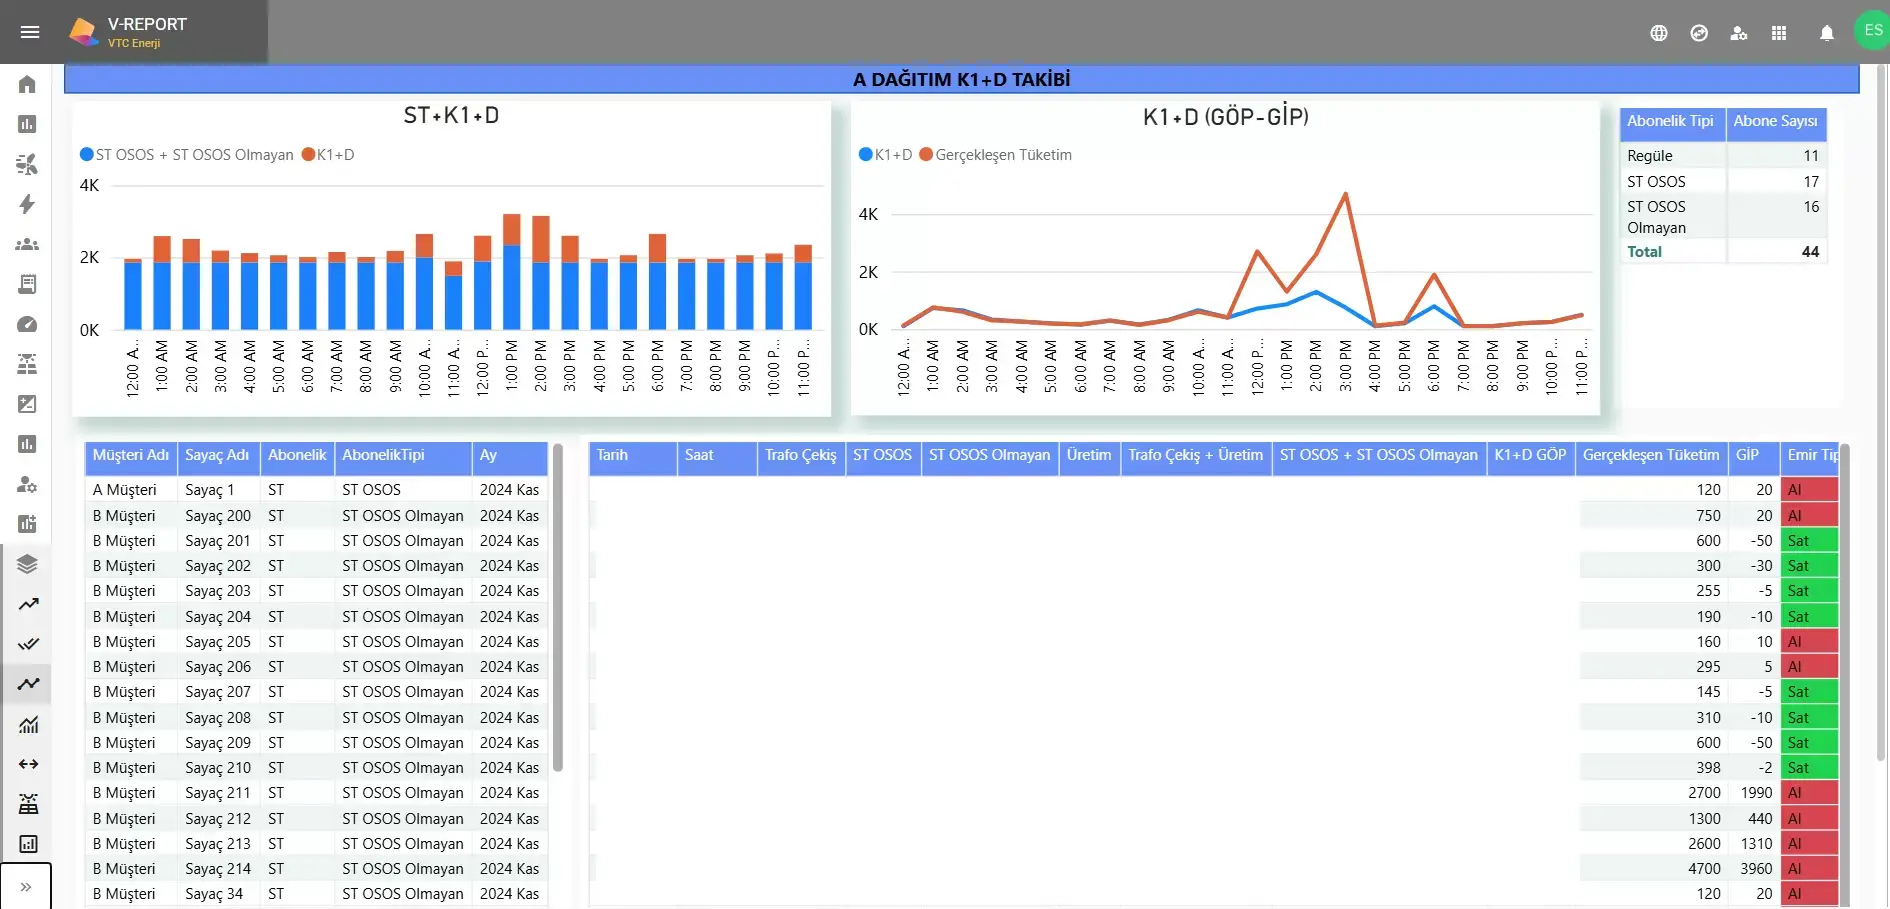Screen dimensions: 1890x909
Task: Click the notification bell icon
Action: point(1826,33)
